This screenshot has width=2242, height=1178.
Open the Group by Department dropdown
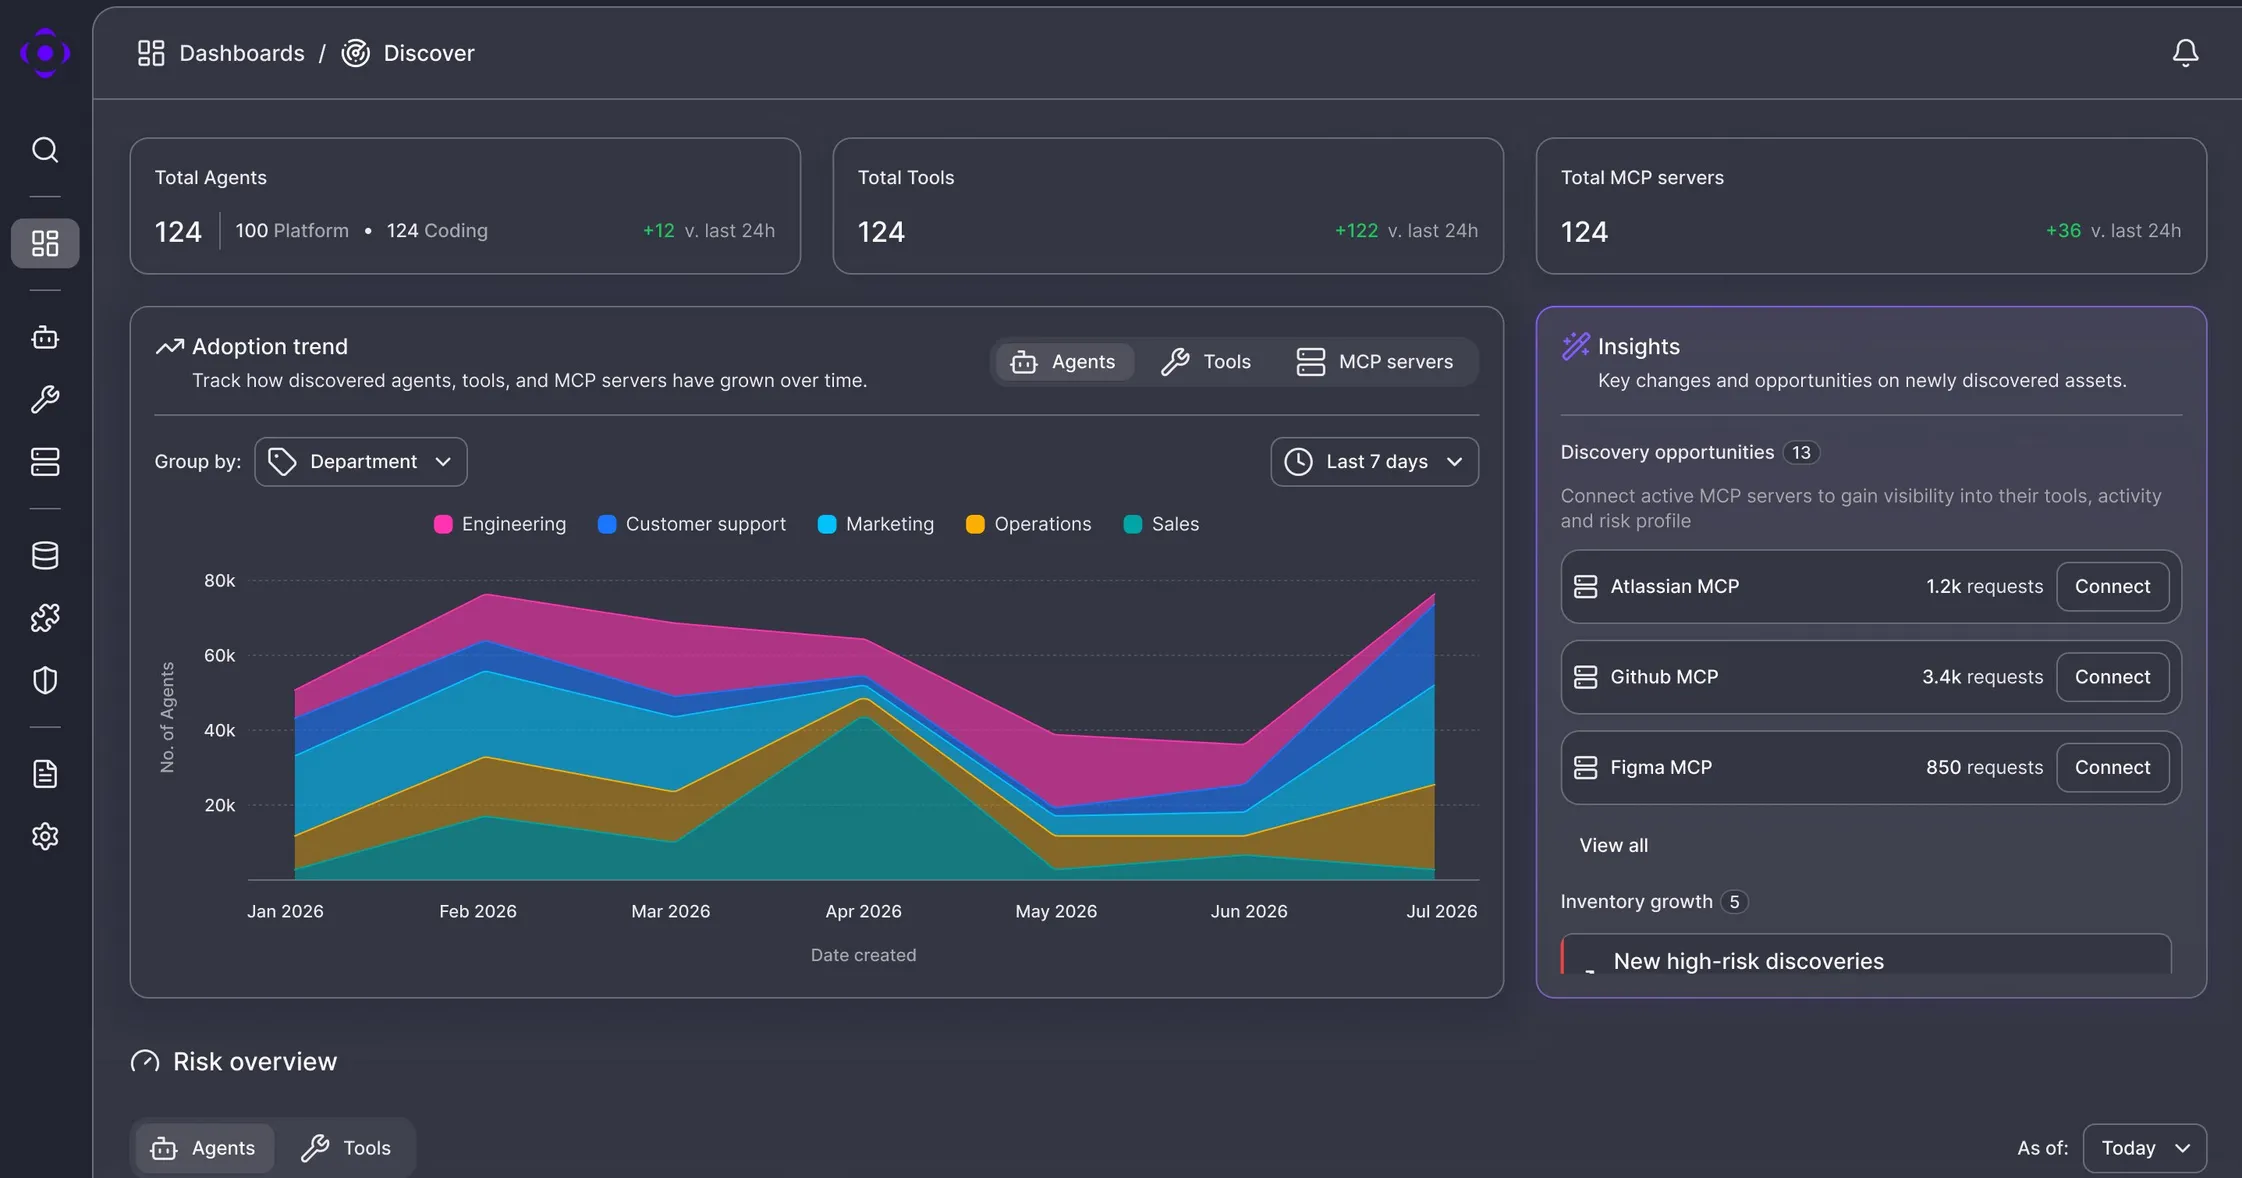(361, 462)
